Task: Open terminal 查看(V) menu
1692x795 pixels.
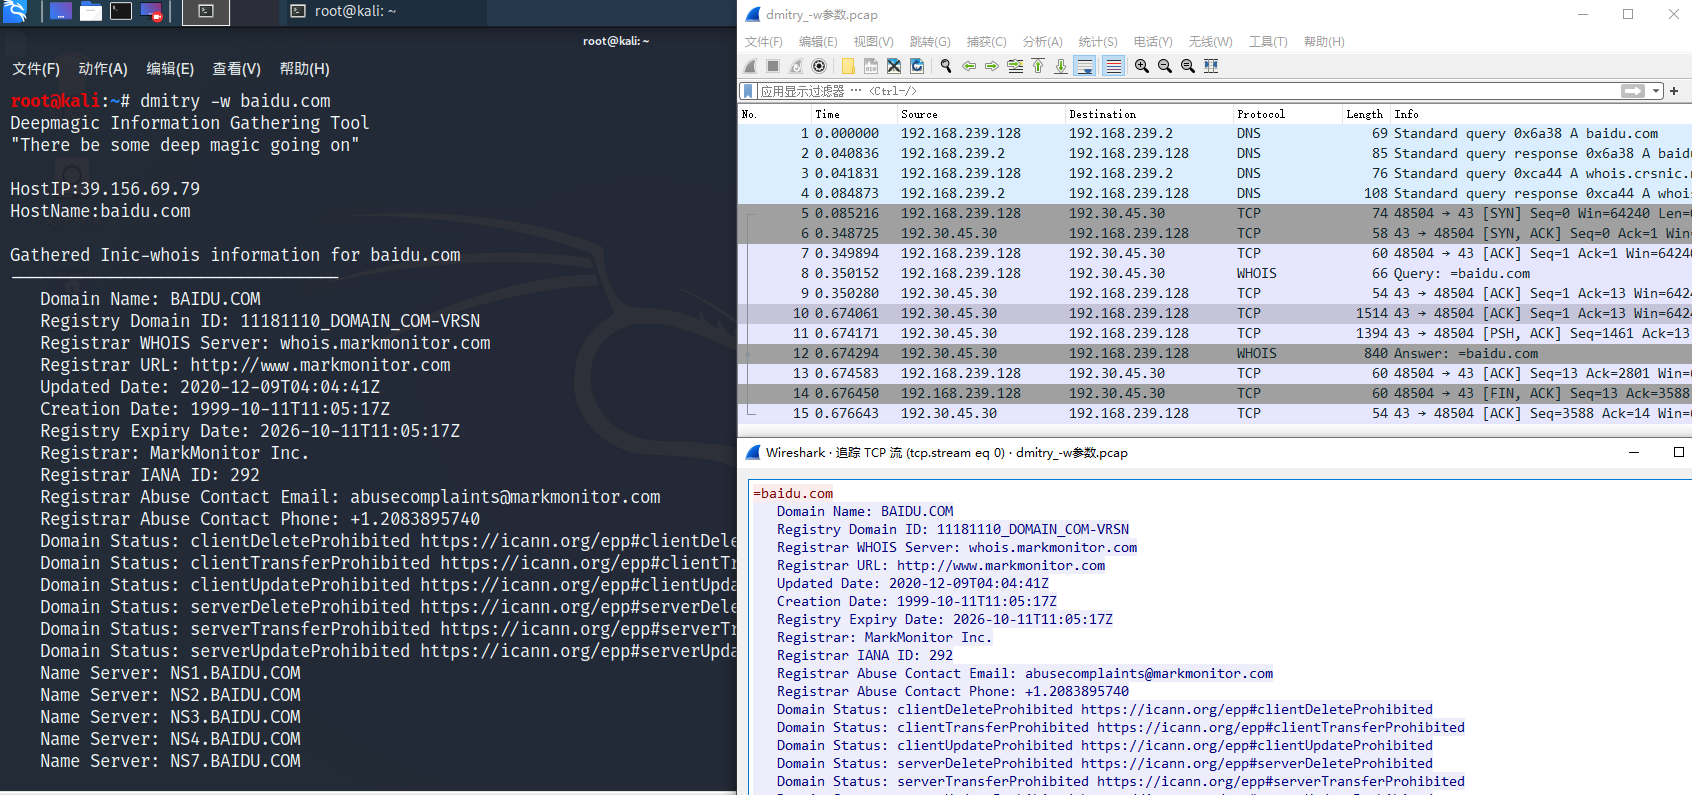Action: (236, 69)
